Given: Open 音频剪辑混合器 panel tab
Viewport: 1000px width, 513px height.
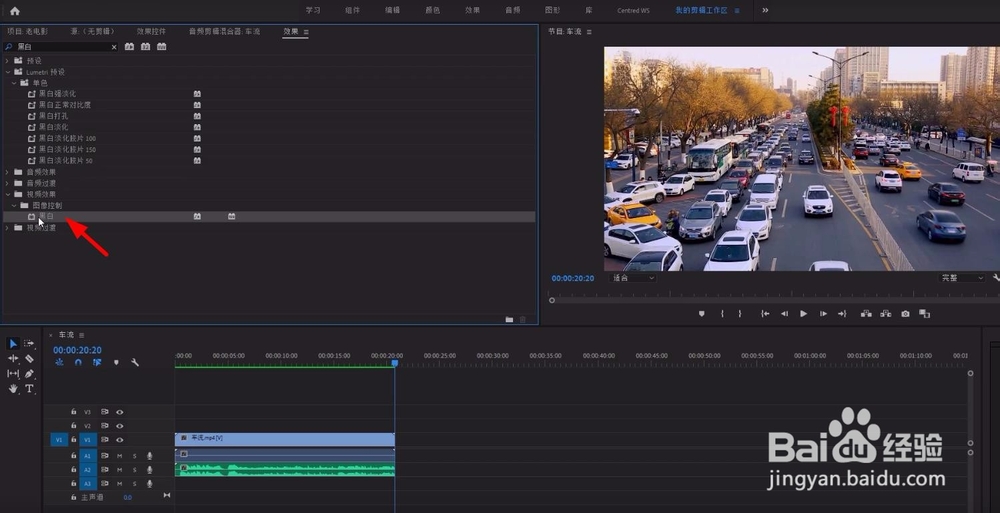Looking at the screenshot, I should click(x=224, y=31).
